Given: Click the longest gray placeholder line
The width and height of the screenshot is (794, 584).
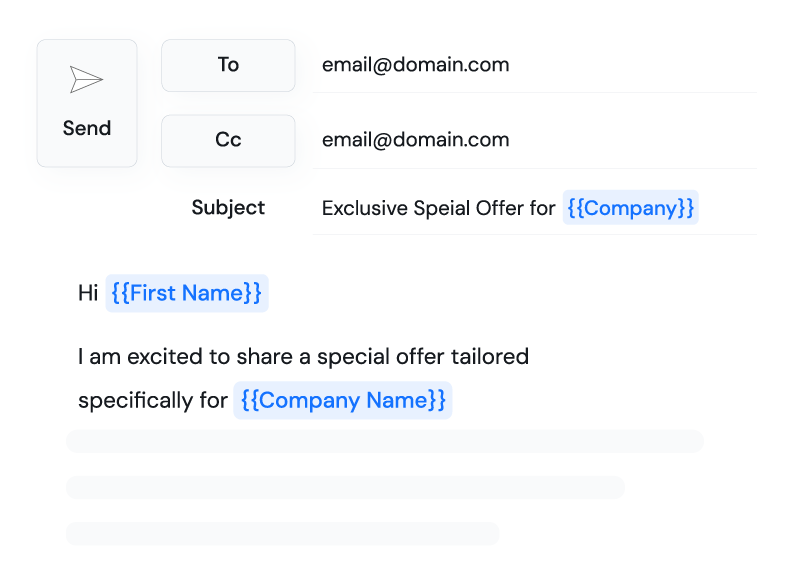Looking at the screenshot, I should 385,441.
